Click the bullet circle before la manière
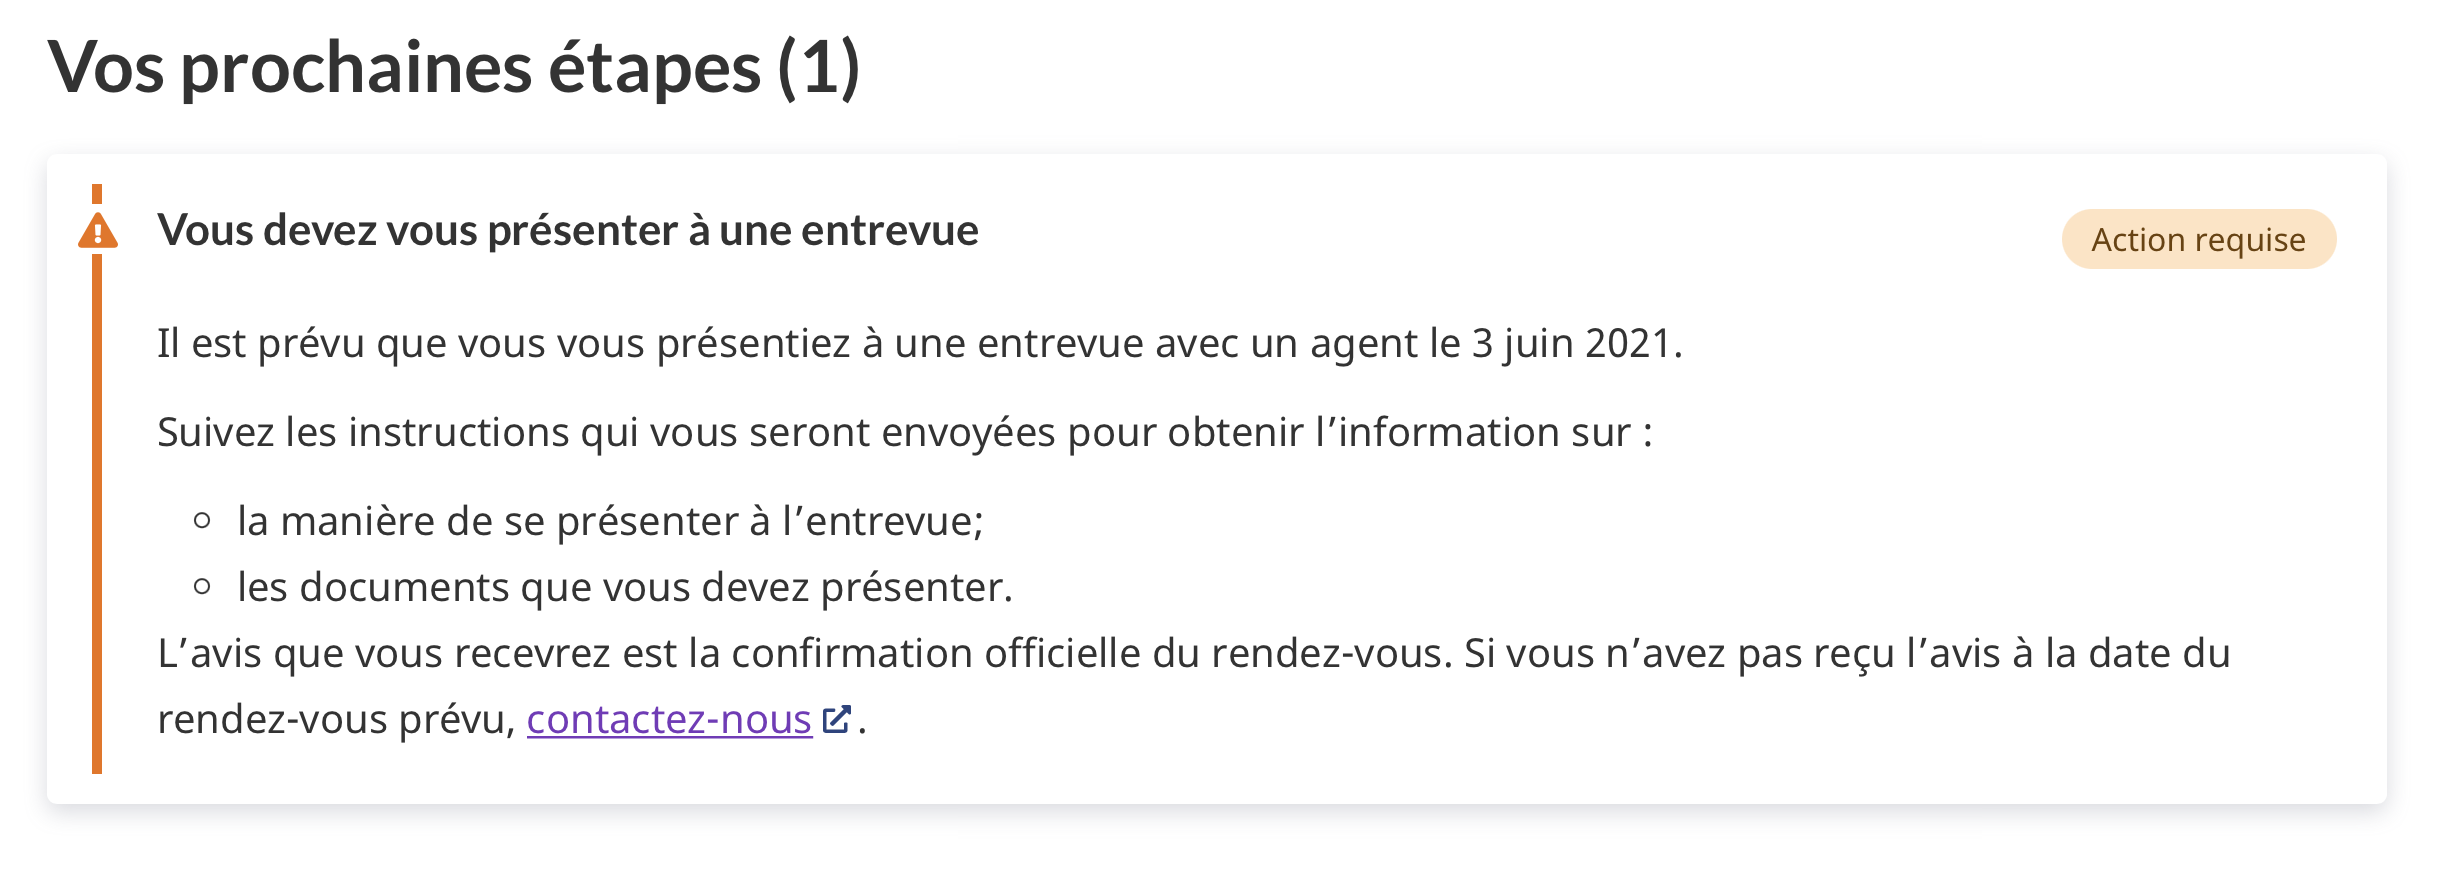This screenshot has height=880, width=2462. click(202, 521)
